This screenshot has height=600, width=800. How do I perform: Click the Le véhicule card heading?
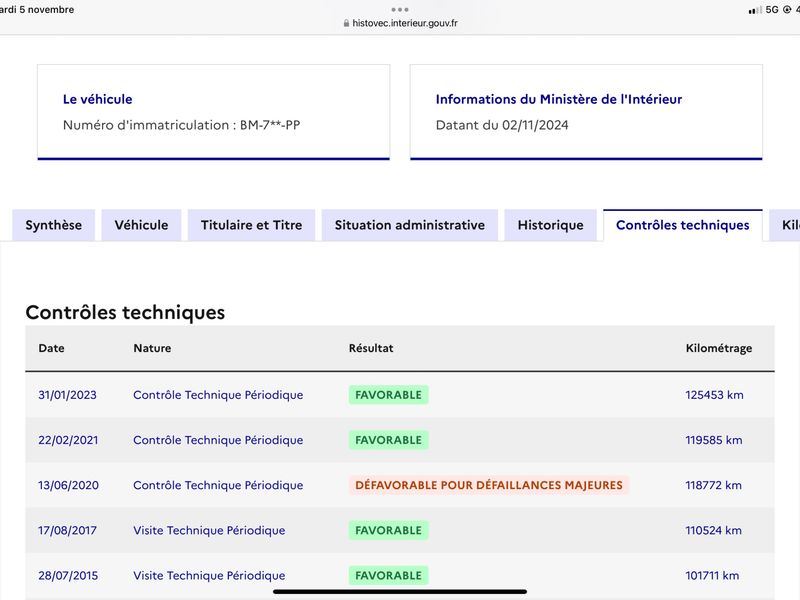[97, 99]
